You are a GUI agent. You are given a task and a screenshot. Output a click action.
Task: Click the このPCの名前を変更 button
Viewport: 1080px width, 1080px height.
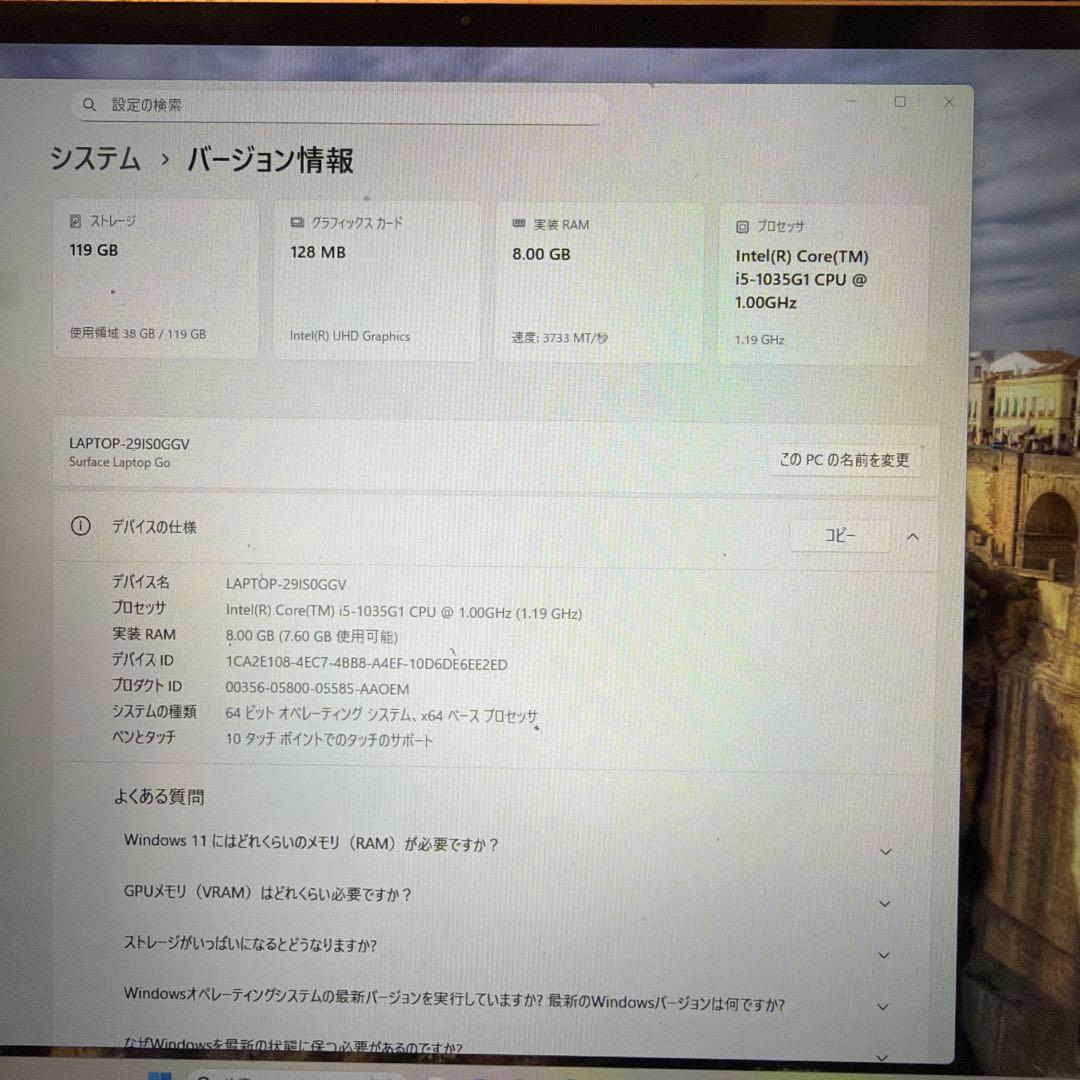click(843, 460)
